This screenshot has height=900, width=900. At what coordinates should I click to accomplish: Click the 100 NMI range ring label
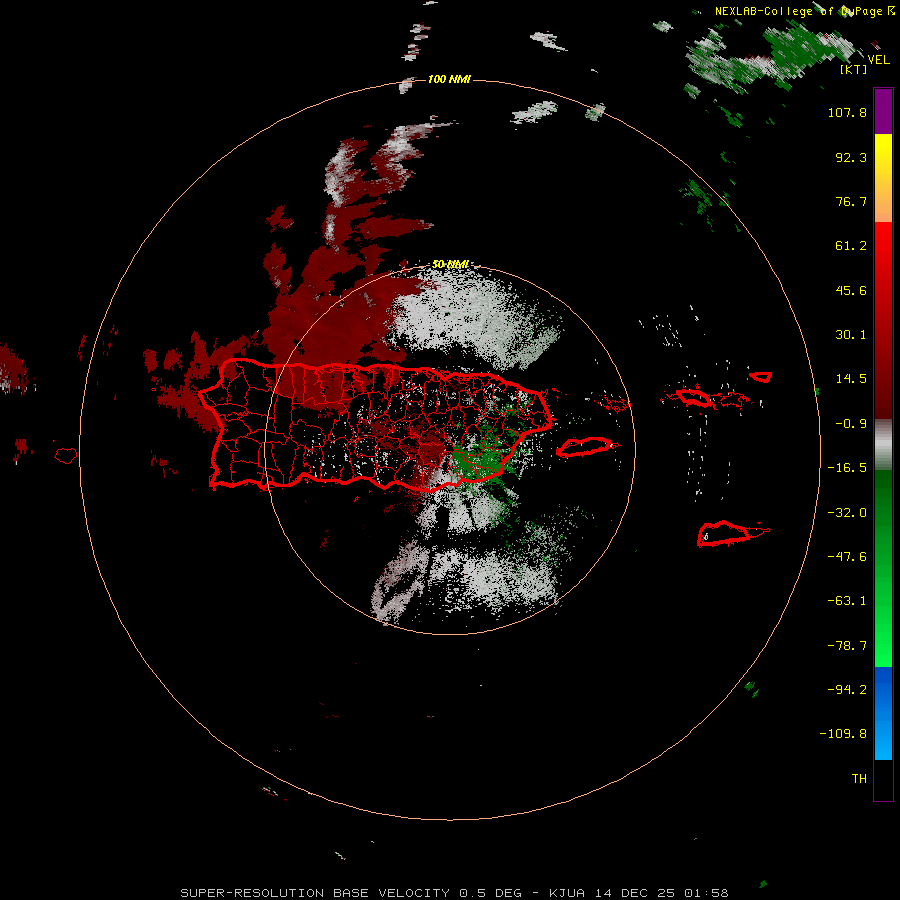(x=449, y=79)
